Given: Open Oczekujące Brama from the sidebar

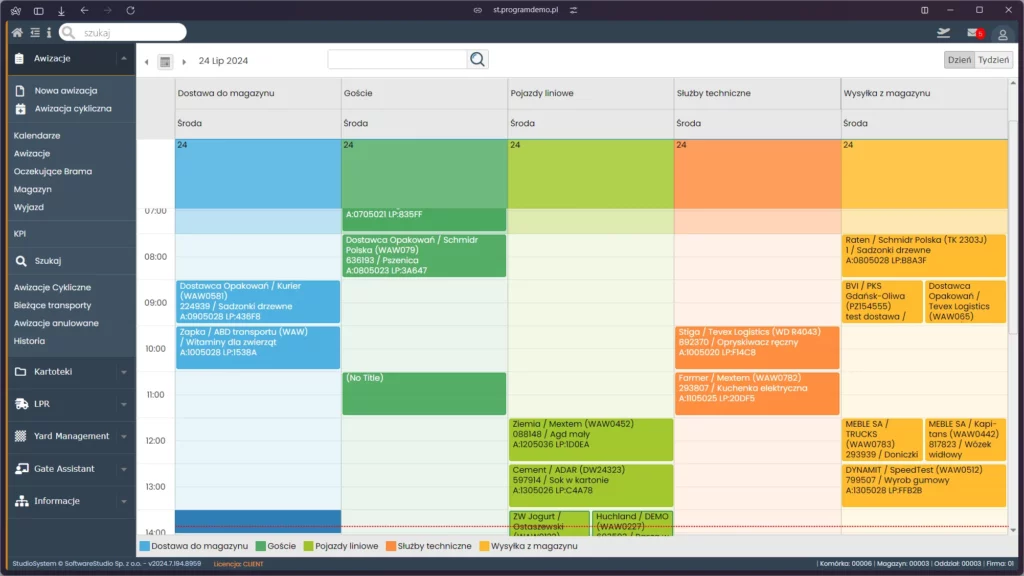Looking at the screenshot, I should (x=53, y=171).
